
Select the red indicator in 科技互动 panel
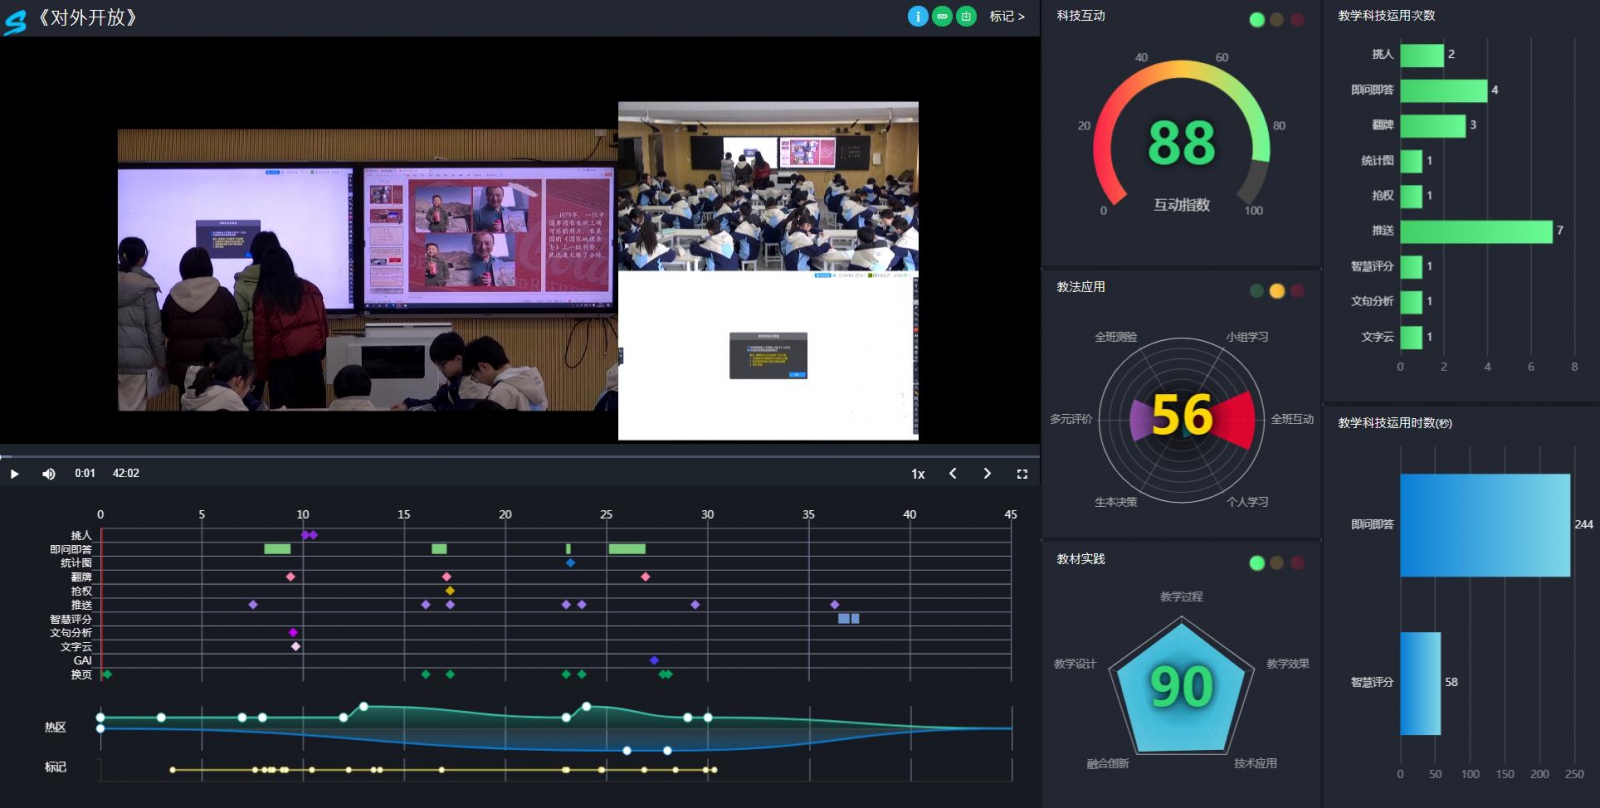click(x=1297, y=20)
